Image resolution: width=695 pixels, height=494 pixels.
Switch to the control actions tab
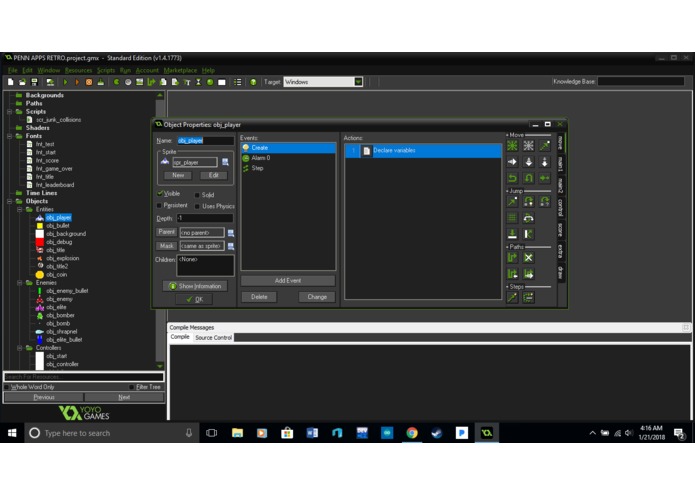[x=561, y=207]
